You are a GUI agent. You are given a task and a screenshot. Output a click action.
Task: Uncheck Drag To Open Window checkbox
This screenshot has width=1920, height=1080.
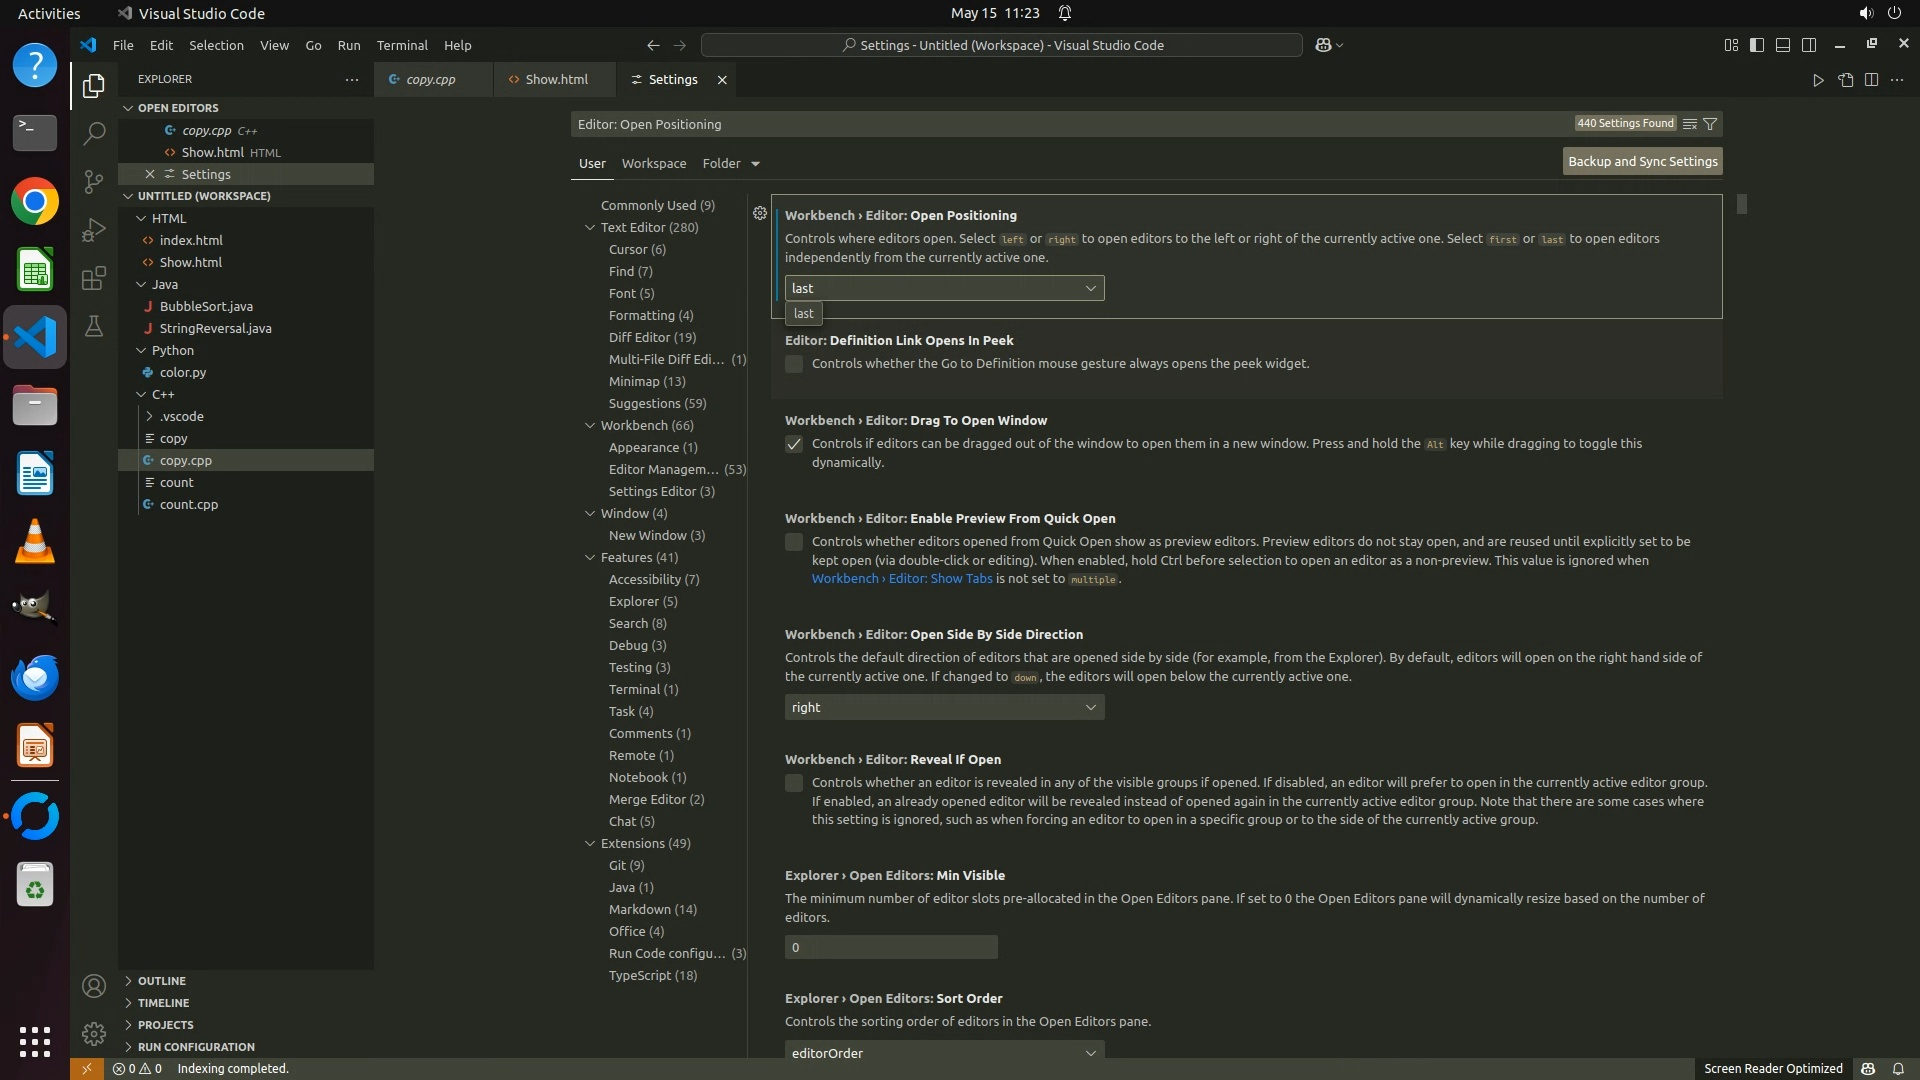coord(794,444)
